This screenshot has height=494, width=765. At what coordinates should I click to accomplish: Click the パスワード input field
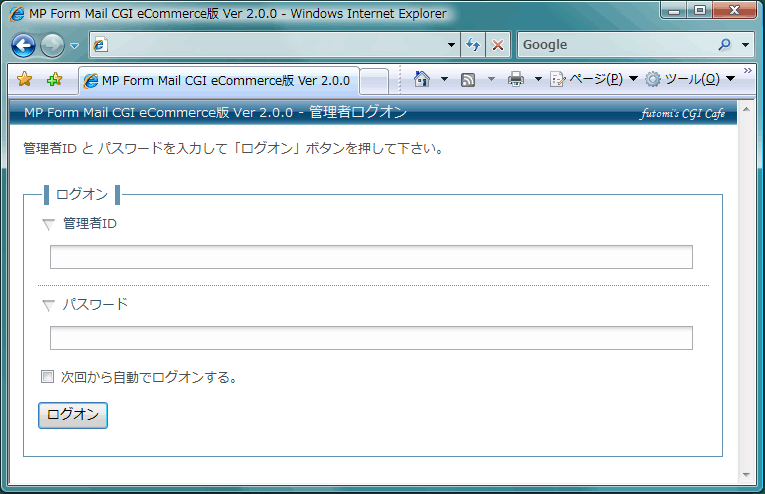371,338
